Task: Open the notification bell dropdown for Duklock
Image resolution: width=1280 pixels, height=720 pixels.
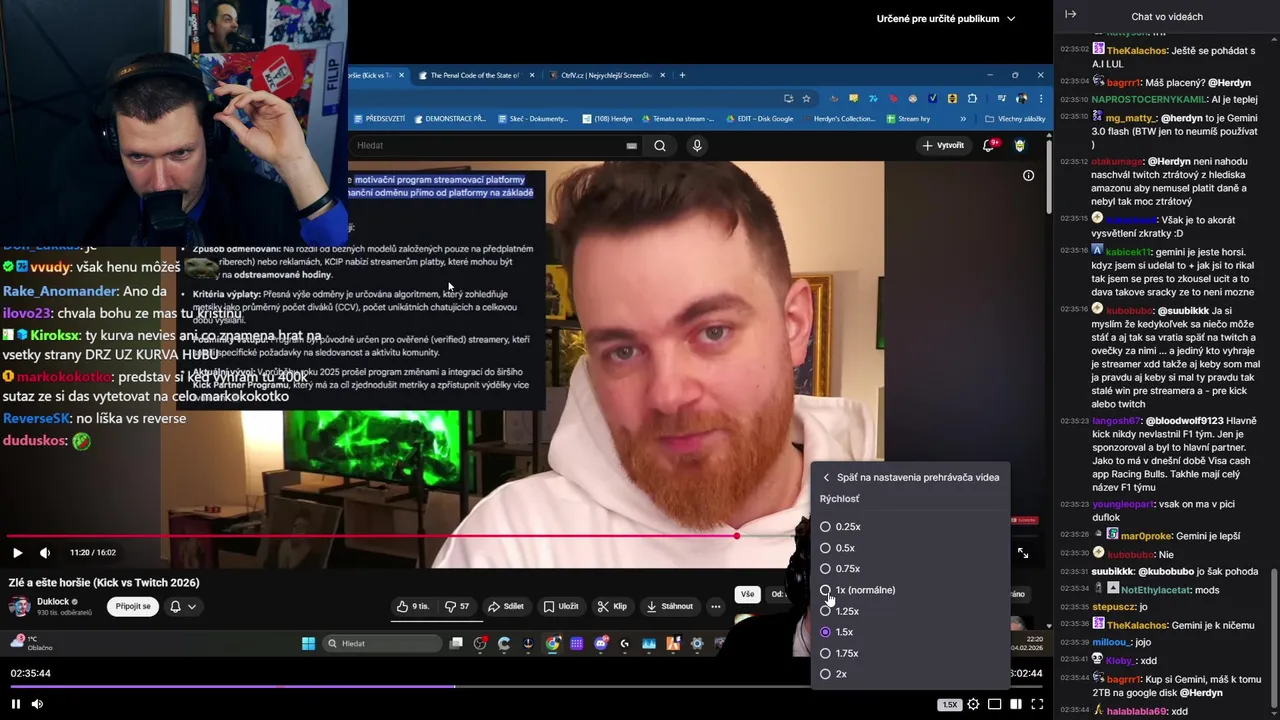Action: click(183, 606)
